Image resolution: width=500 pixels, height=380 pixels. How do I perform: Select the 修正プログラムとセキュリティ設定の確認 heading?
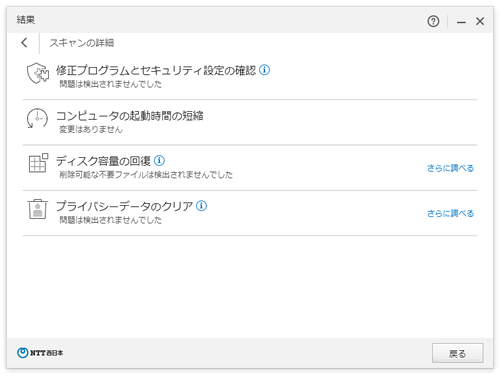[156, 70]
